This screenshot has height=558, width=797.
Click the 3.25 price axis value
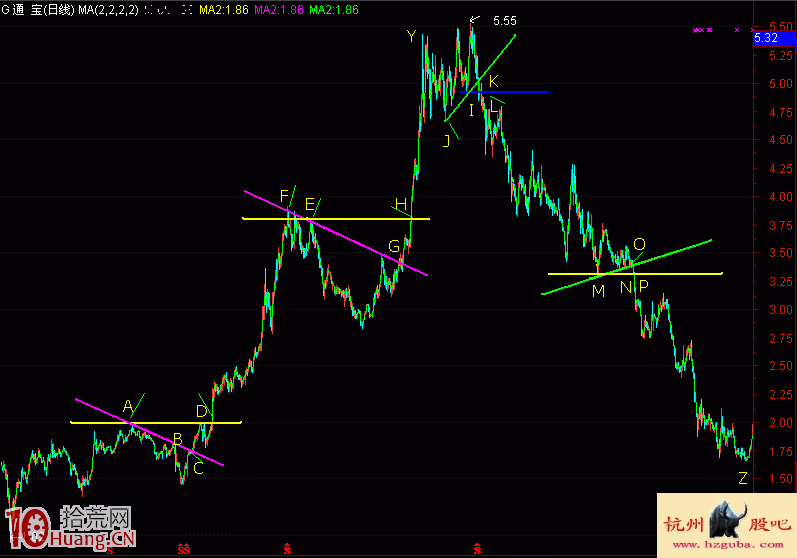(x=781, y=282)
